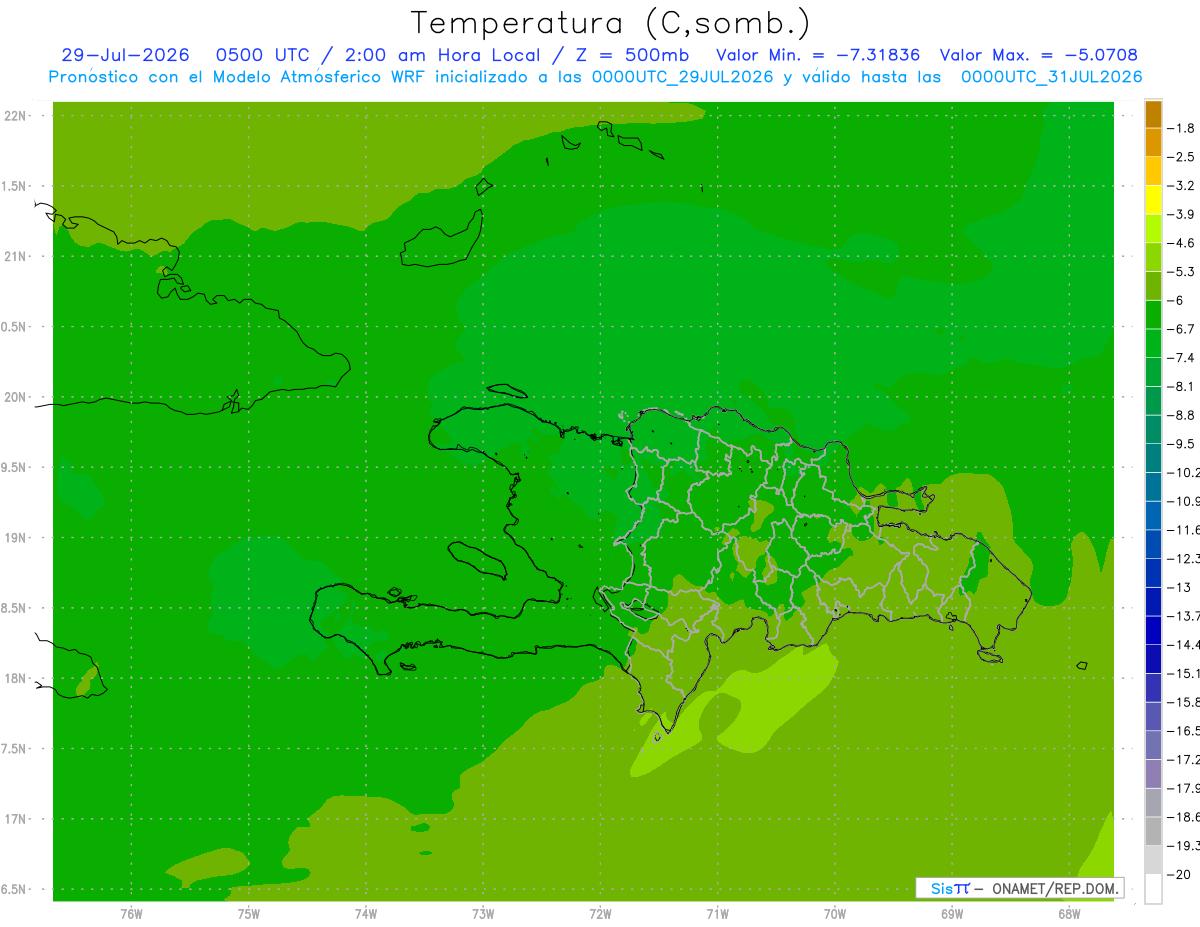
Task: Click the 'ONAMET/REP.DOM.' credit label
Action: [1054, 888]
